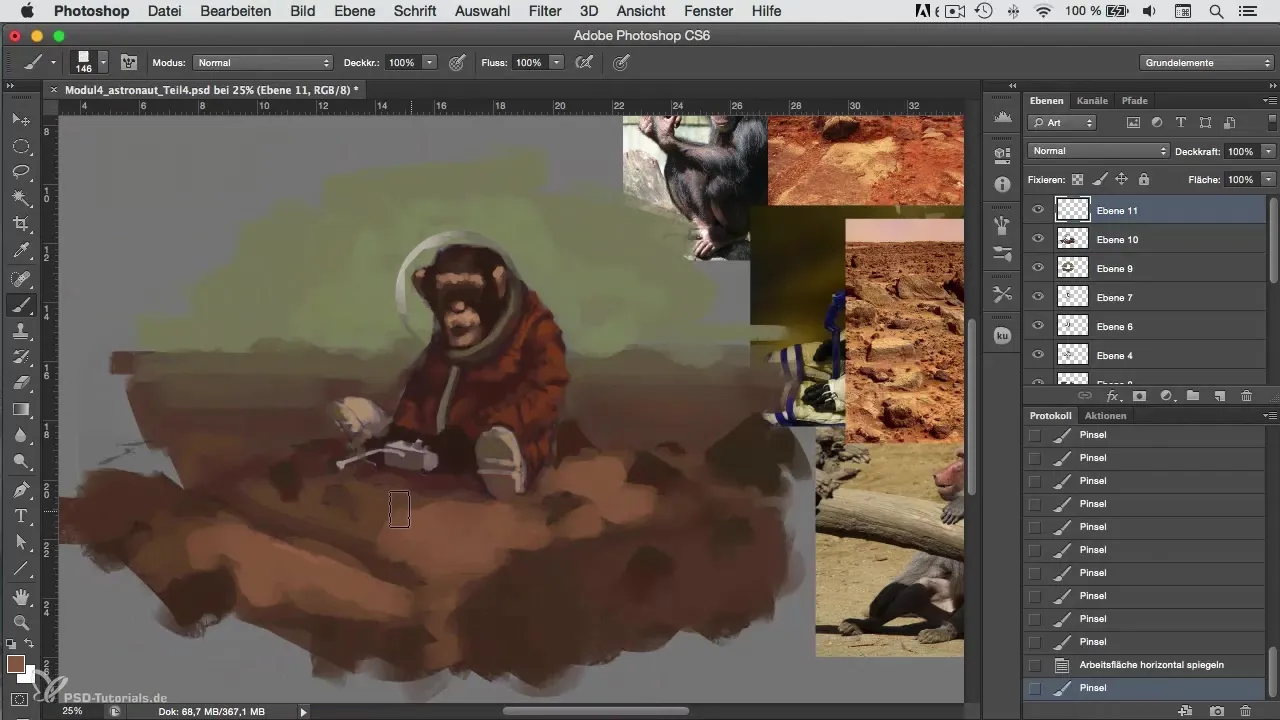Open the Deckkraft layer opacity dropdown
Image resolution: width=1280 pixels, height=720 pixels.
(1268, 151)
